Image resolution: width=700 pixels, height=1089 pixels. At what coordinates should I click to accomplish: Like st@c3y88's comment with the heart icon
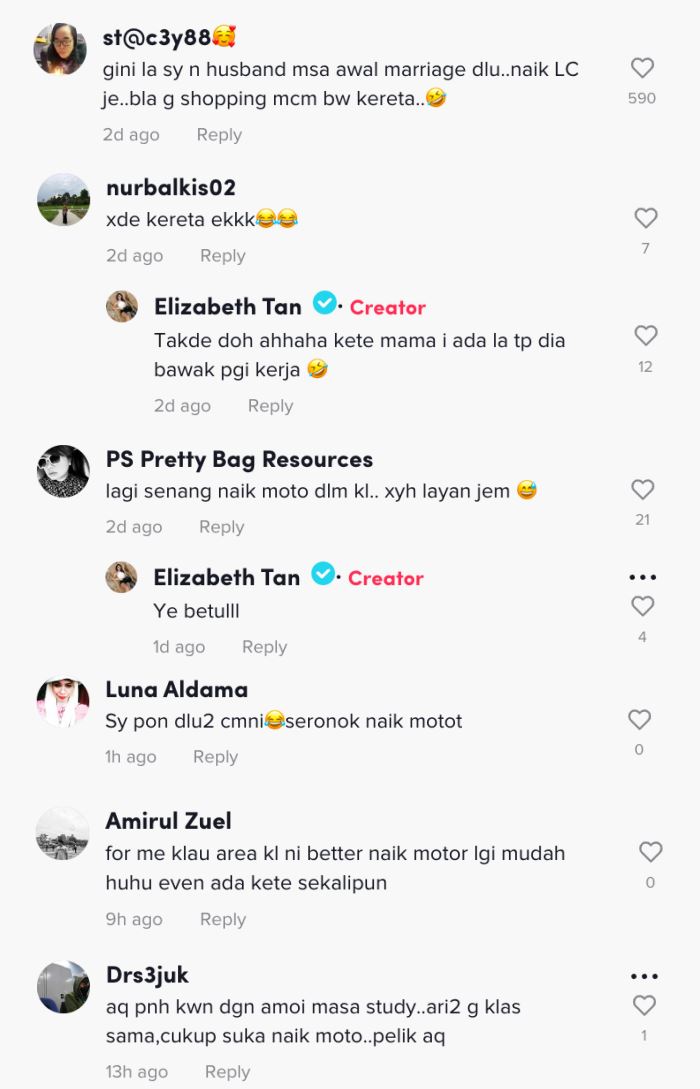pos(643,66)
